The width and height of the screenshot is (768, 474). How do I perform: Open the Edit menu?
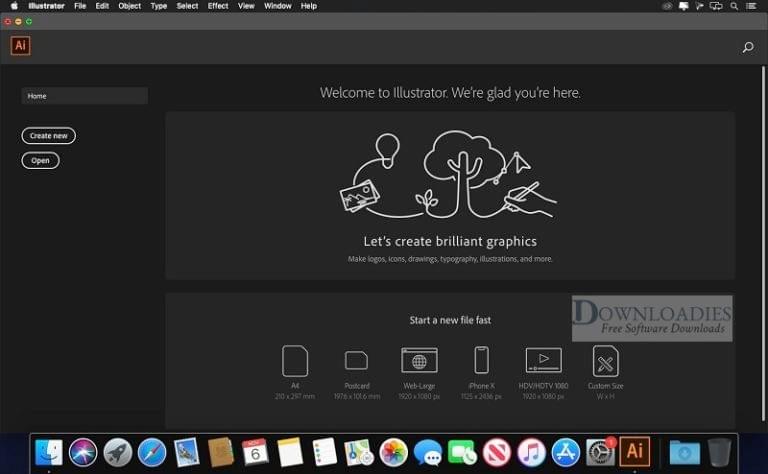[x=102, y=6]
